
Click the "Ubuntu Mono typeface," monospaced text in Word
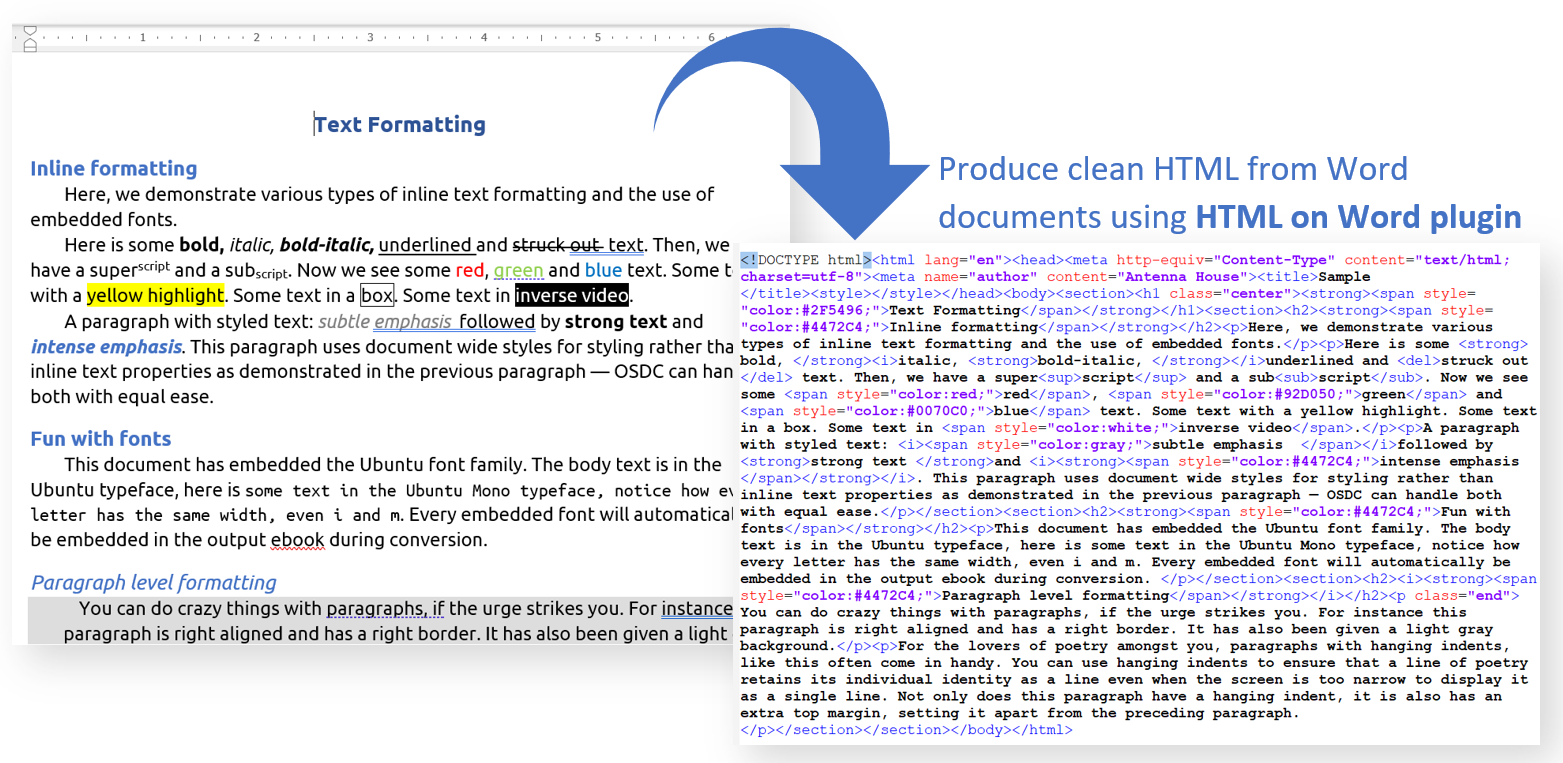[x=505, y=491]
